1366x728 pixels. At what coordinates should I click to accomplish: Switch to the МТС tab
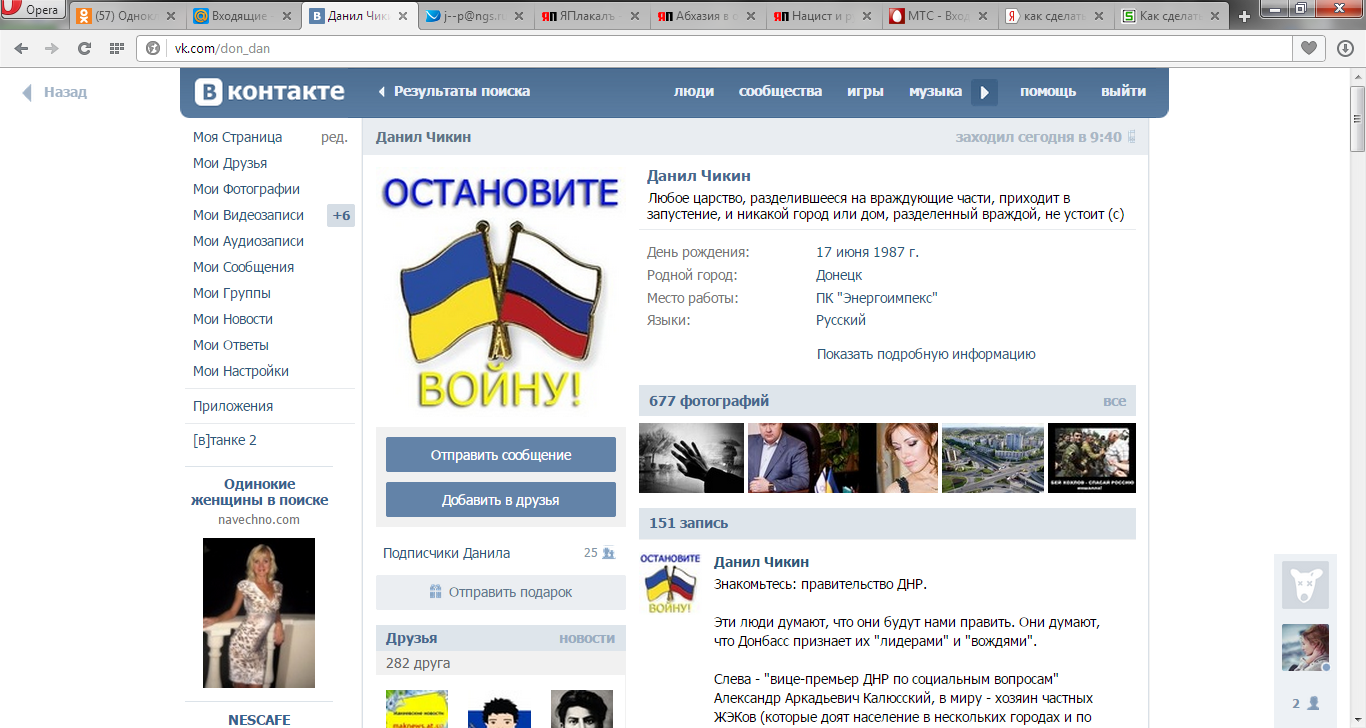(x=941, y=16)
